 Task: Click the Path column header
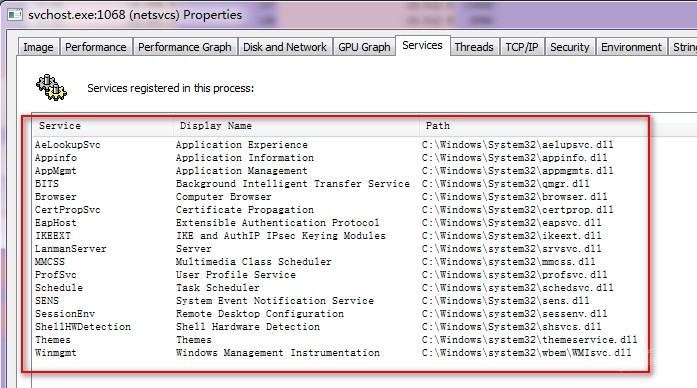(533, 126)
